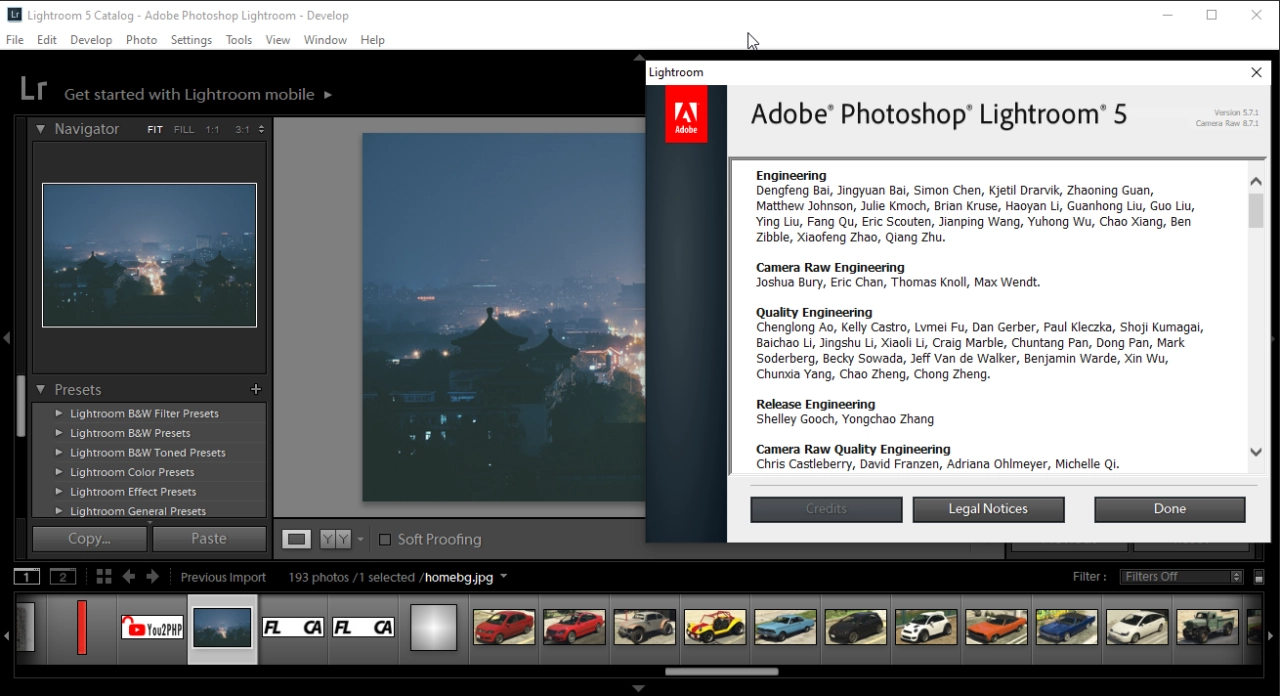The width and height of the screenshot is (1280, 696).
Task: Go back with the left arrow icon
Action: 128,577
